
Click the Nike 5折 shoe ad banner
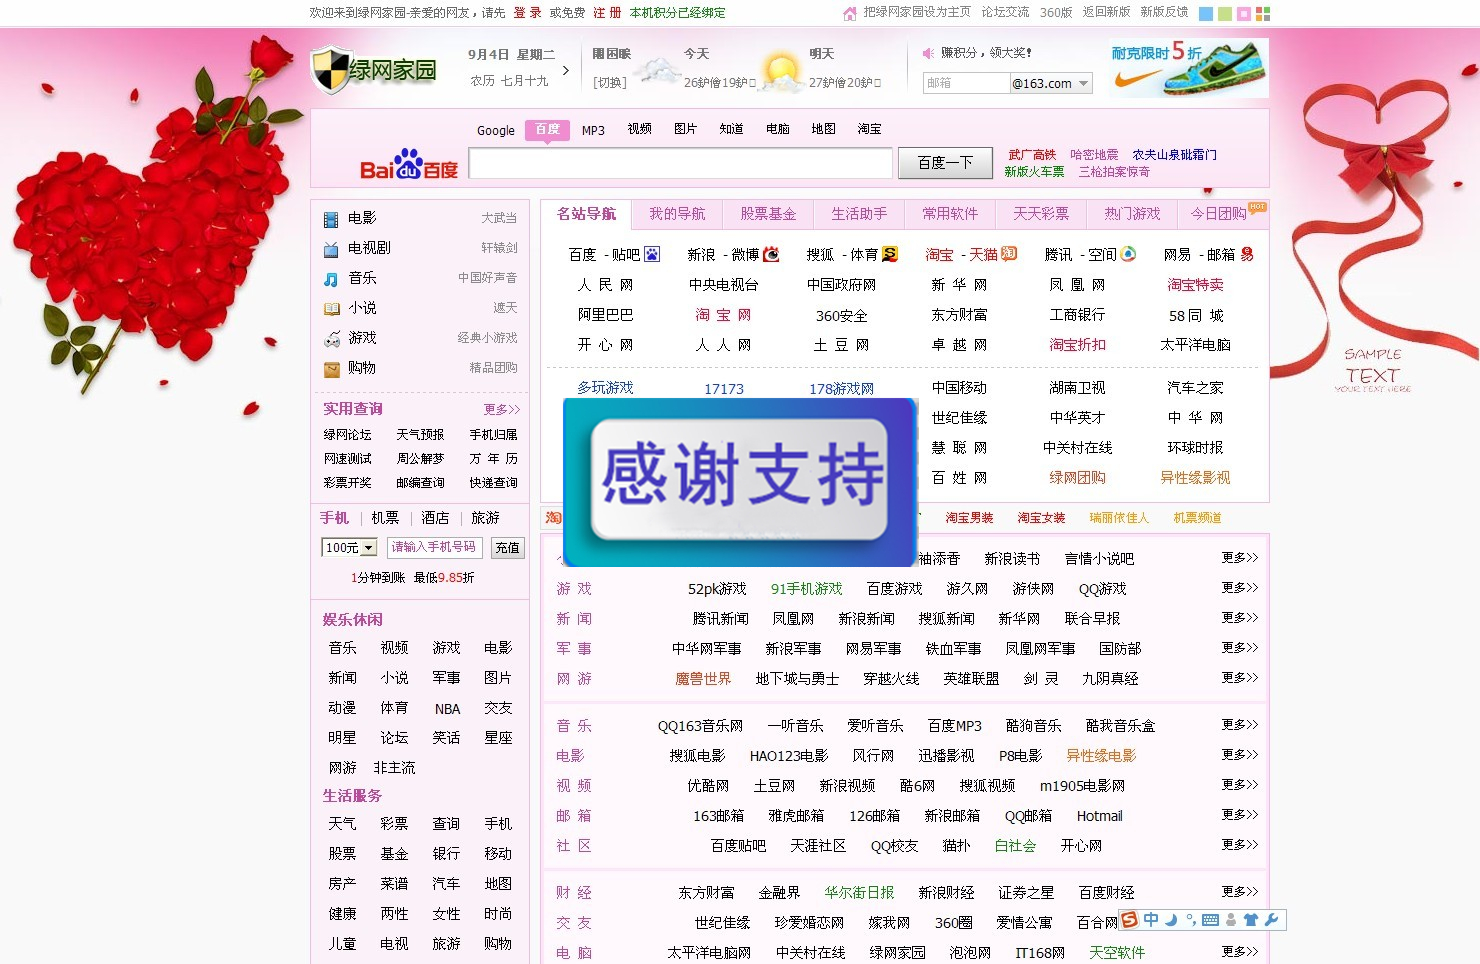(x=1188, y=68)
